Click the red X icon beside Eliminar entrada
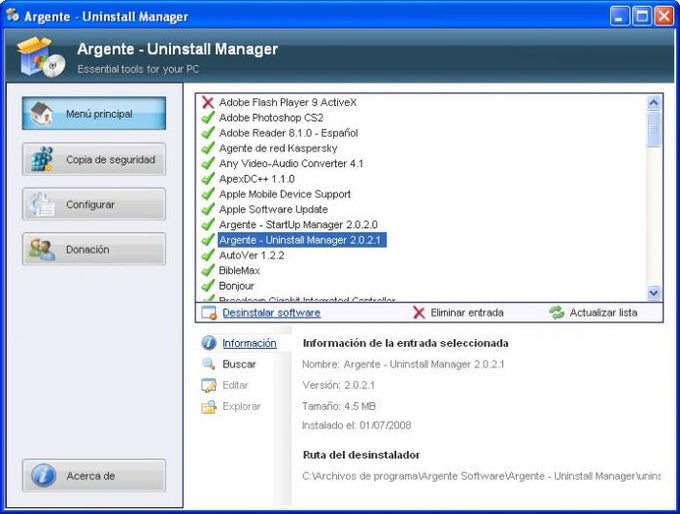 click(418, 313)
